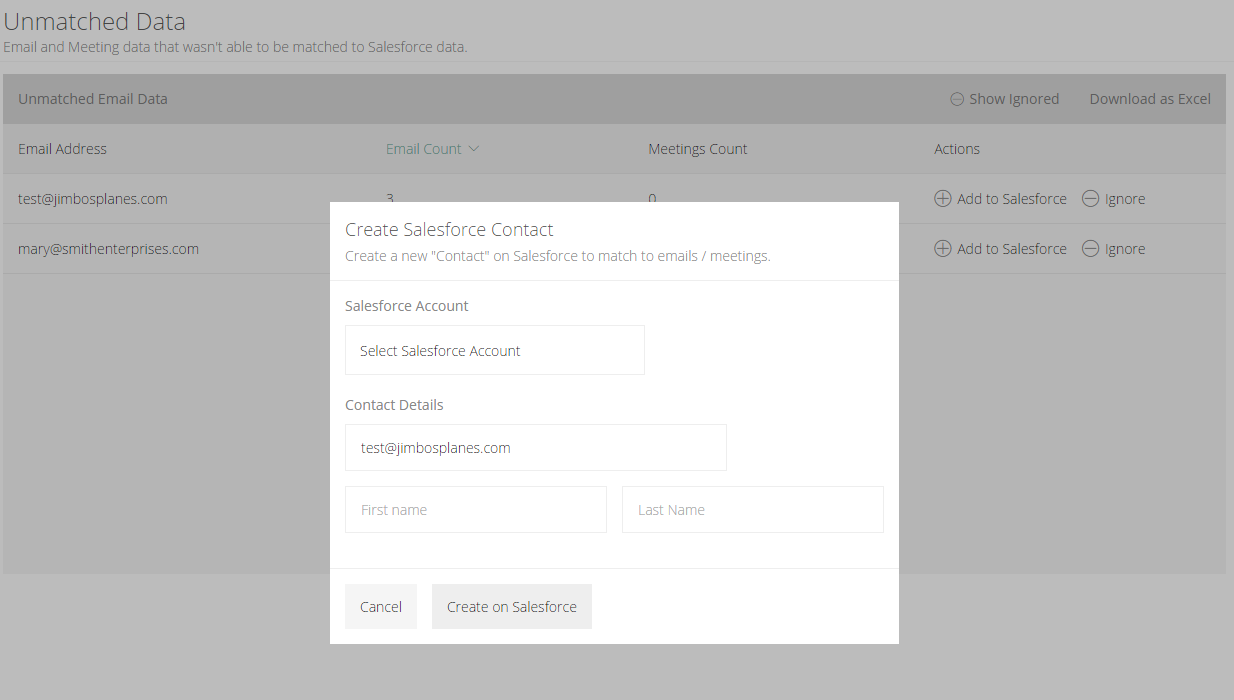Screen dimensions: 1234x700
Task: Click Download as Excel link
Action: tap(1150, 99)
